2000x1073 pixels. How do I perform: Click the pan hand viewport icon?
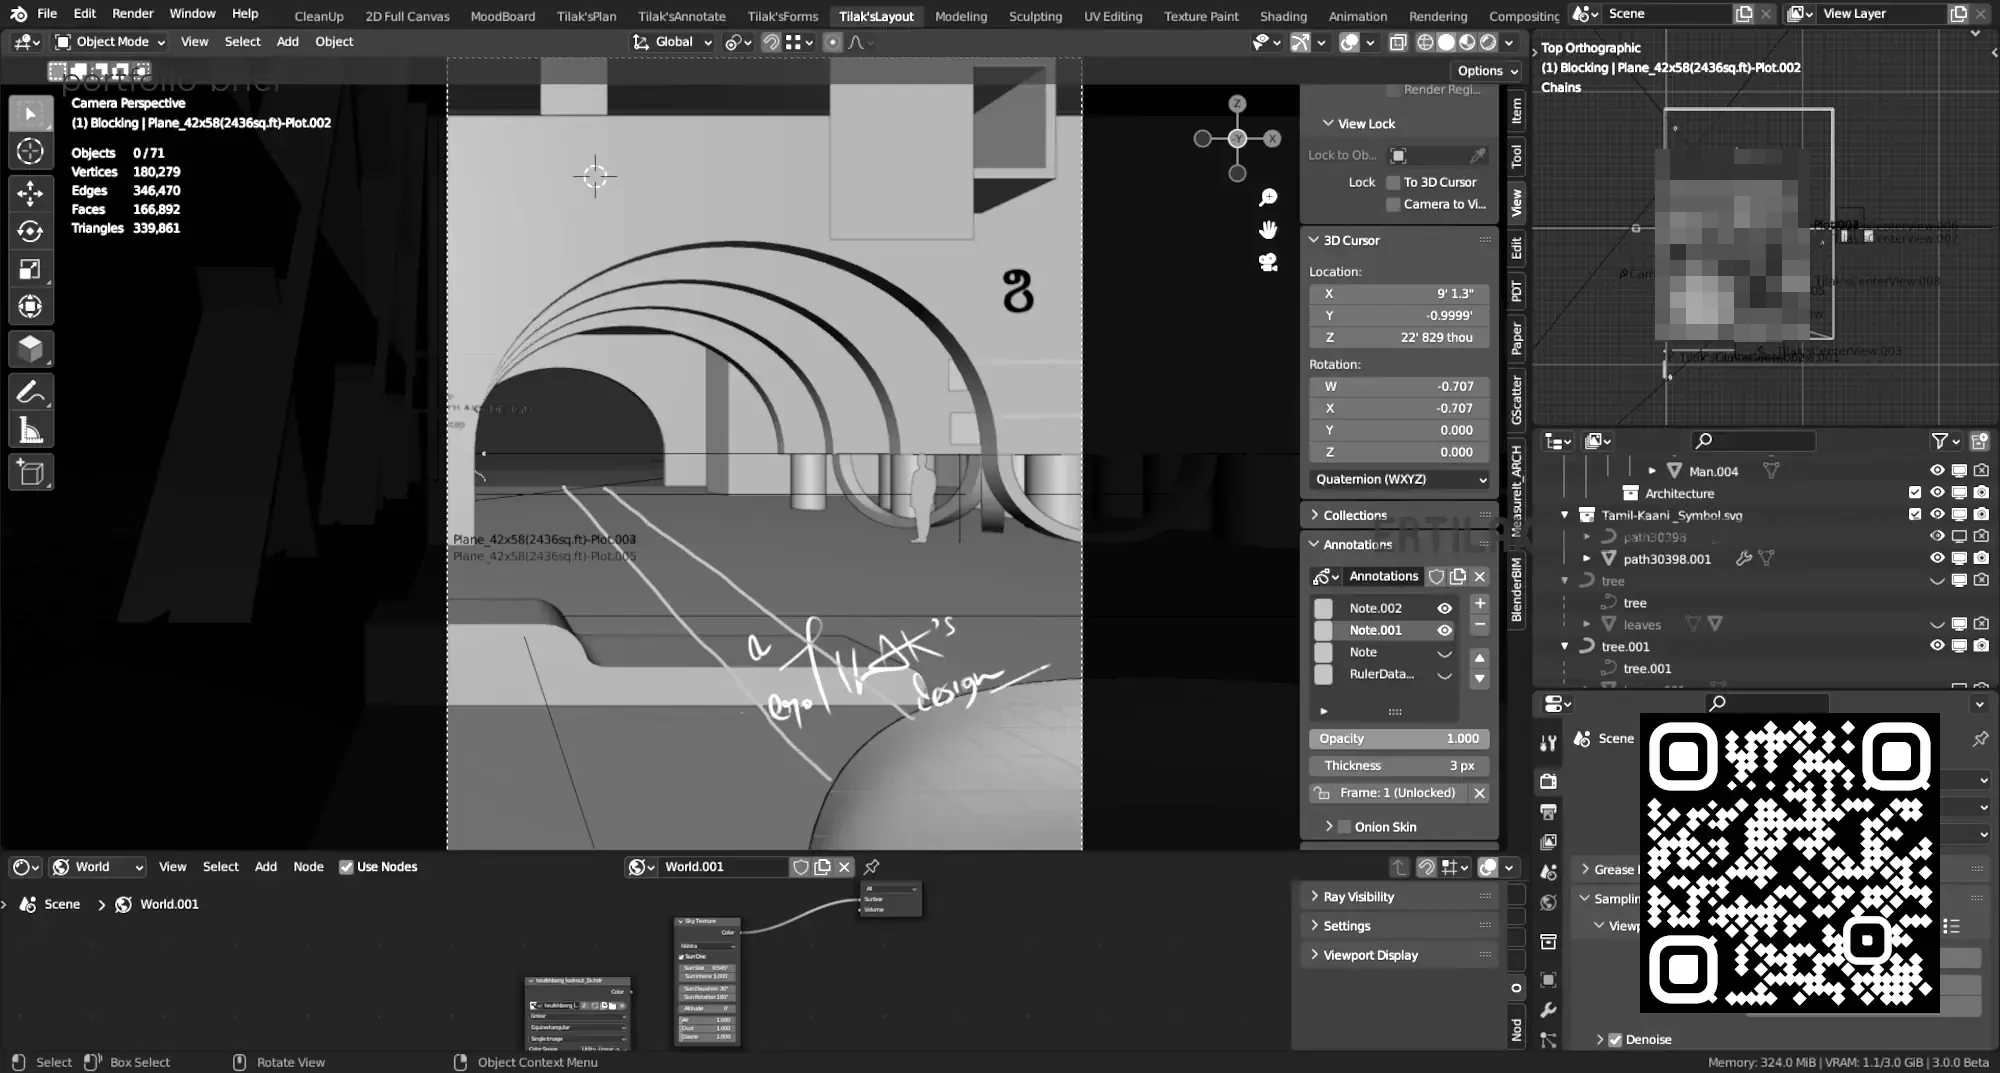(x=1268, y=230)
